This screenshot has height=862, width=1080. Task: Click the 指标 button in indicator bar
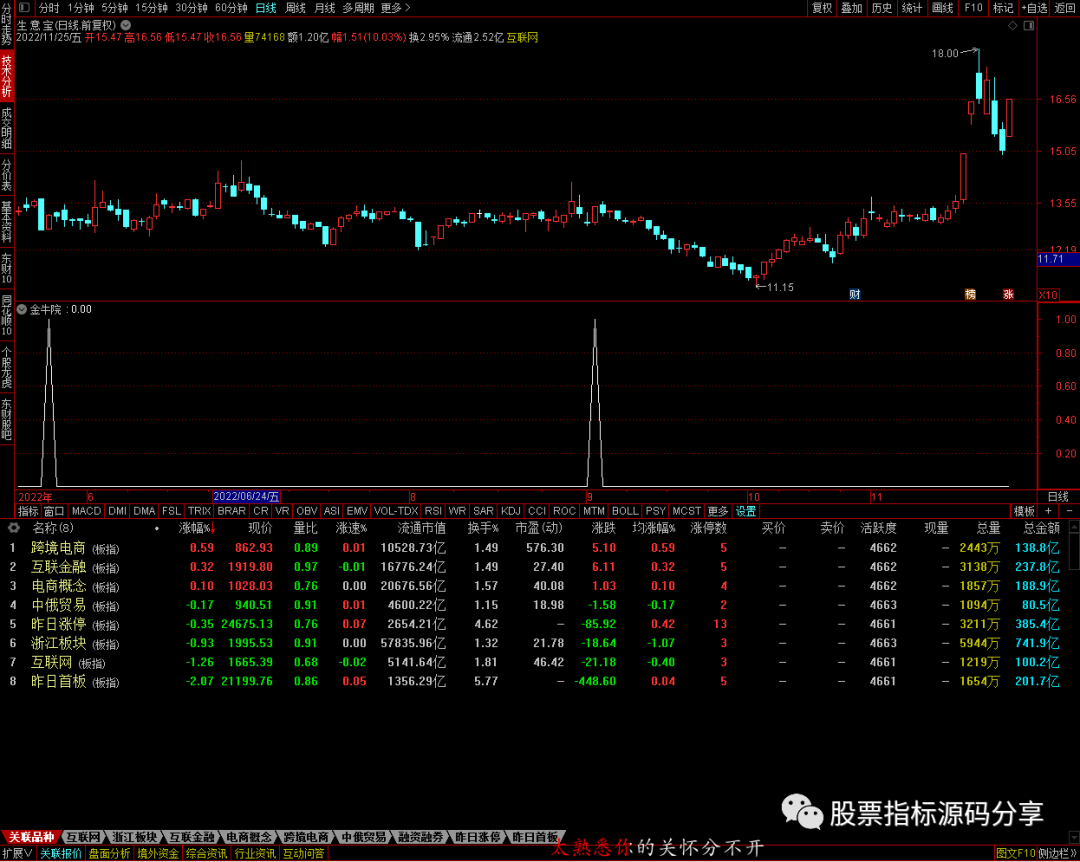tap(28, 511)
